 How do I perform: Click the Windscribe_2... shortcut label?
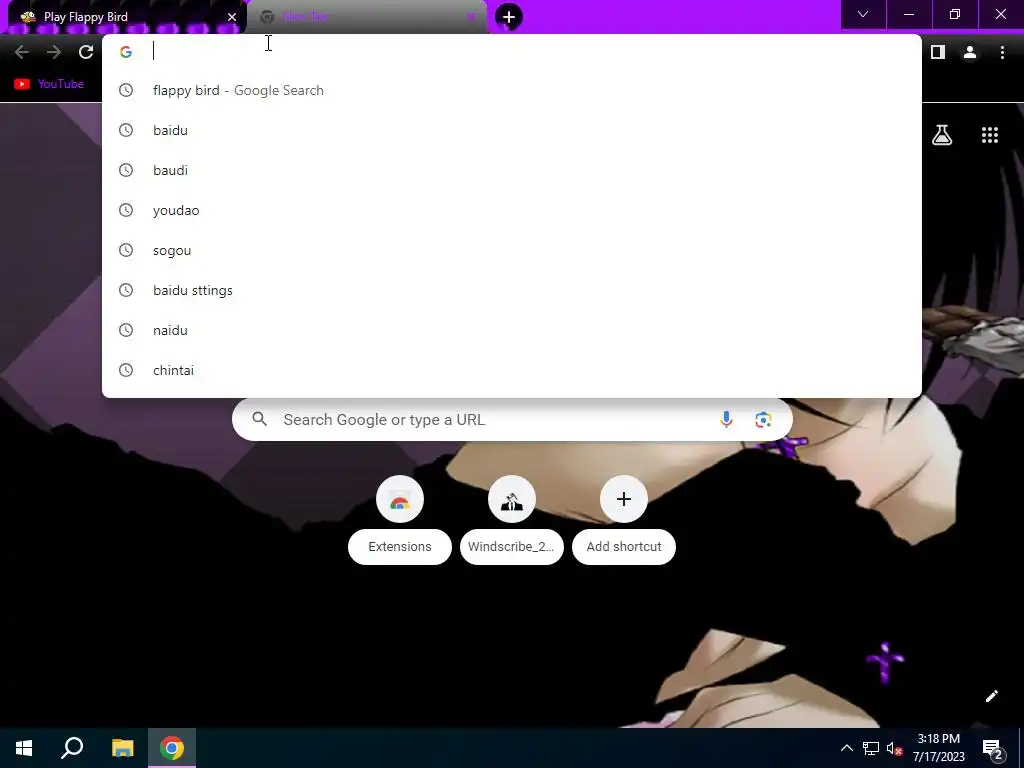(x=511, y=547)
